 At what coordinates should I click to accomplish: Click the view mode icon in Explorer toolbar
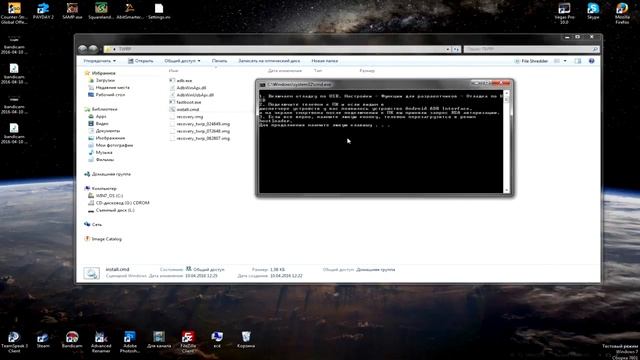click(557, 61)
